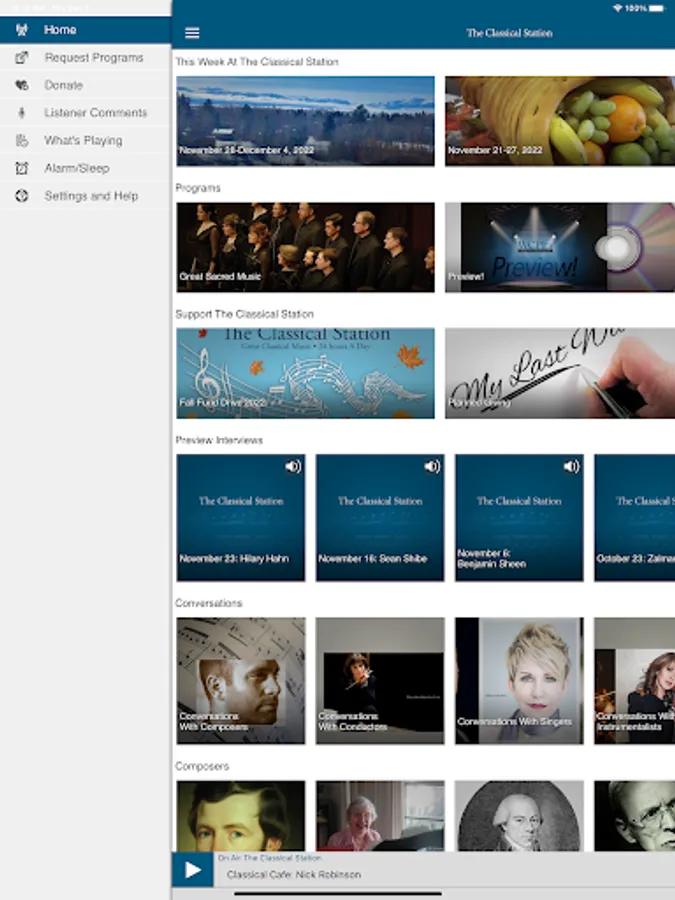Open Settings and Help menu item
The height and width of the screenshot is (900, 675).
[x=86, y=196]
